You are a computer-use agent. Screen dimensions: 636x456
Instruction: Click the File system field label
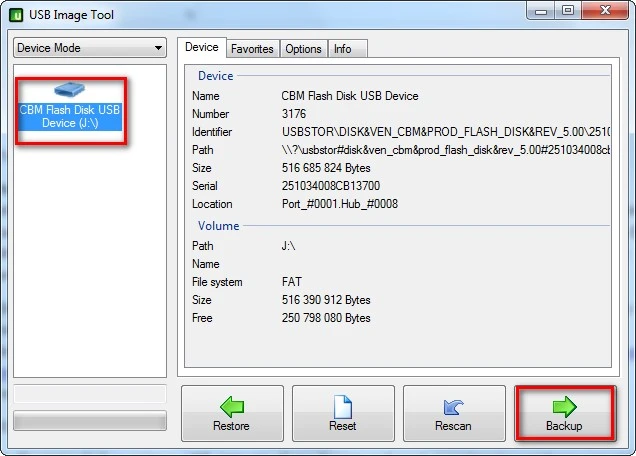(x=217, y=282)
